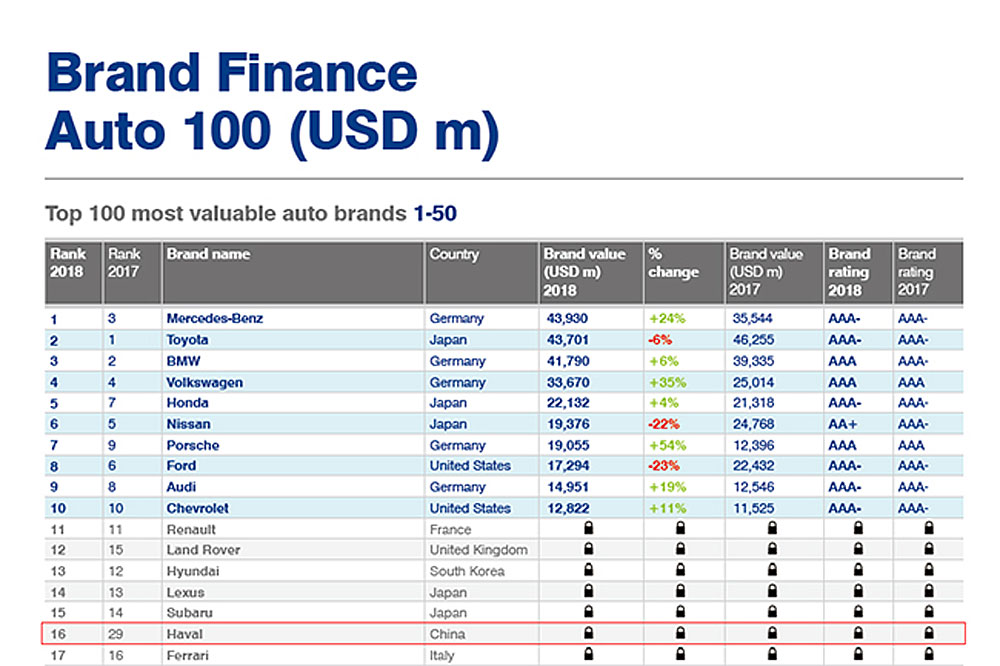Click Subaru's 2017 brand value lock
This screenshot has height=666, width=1000.
pos(770,613)
